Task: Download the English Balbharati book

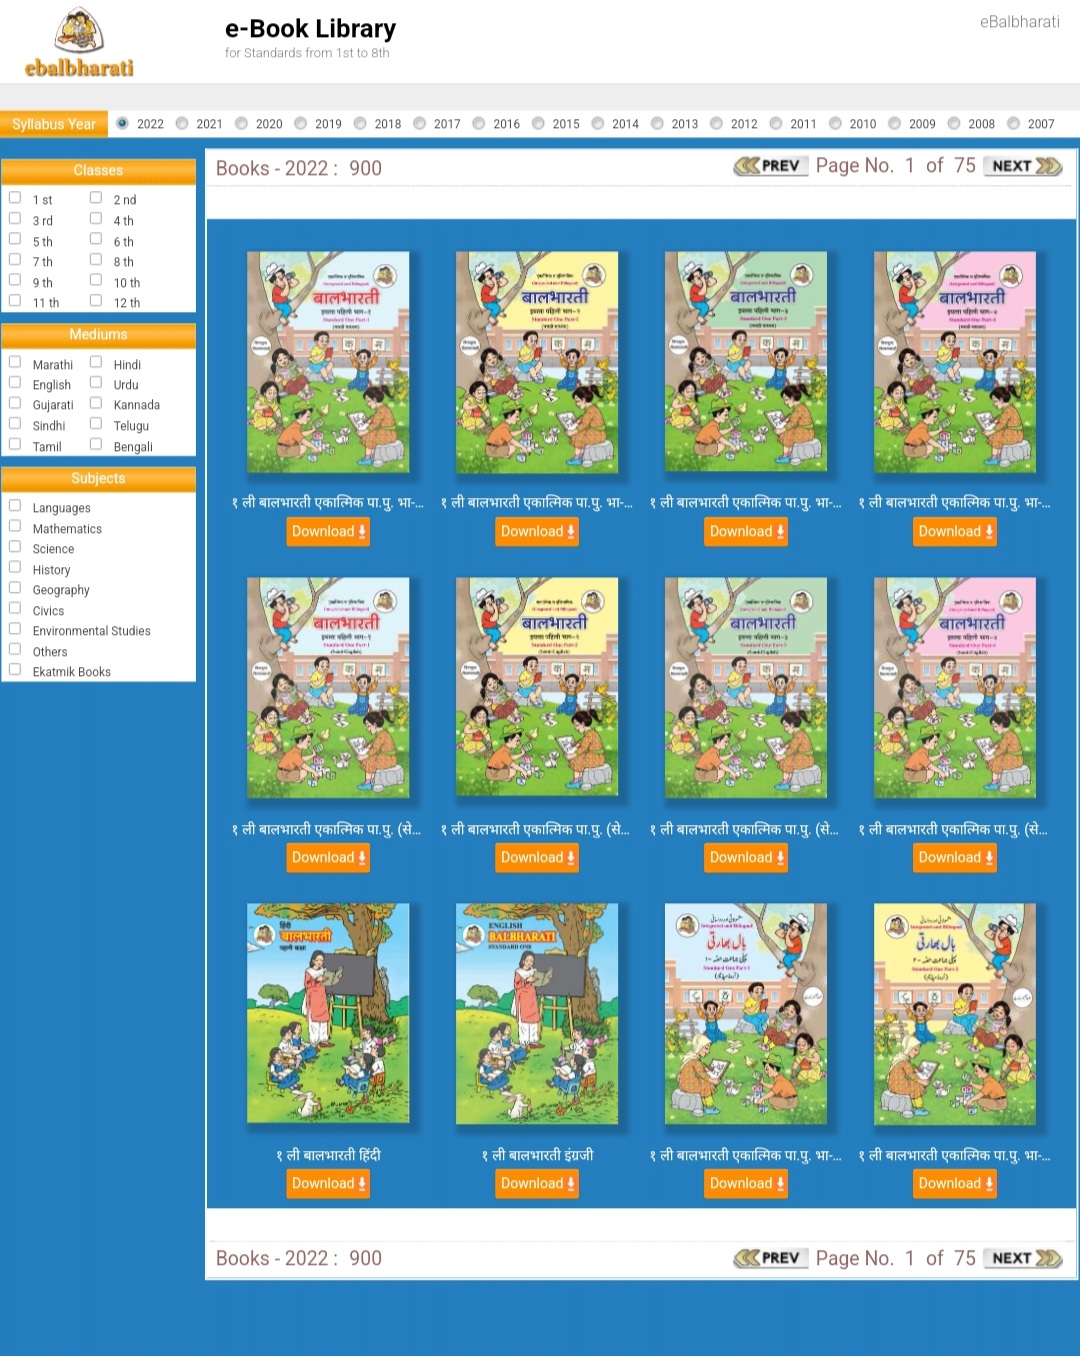Action: [537, 1184]
